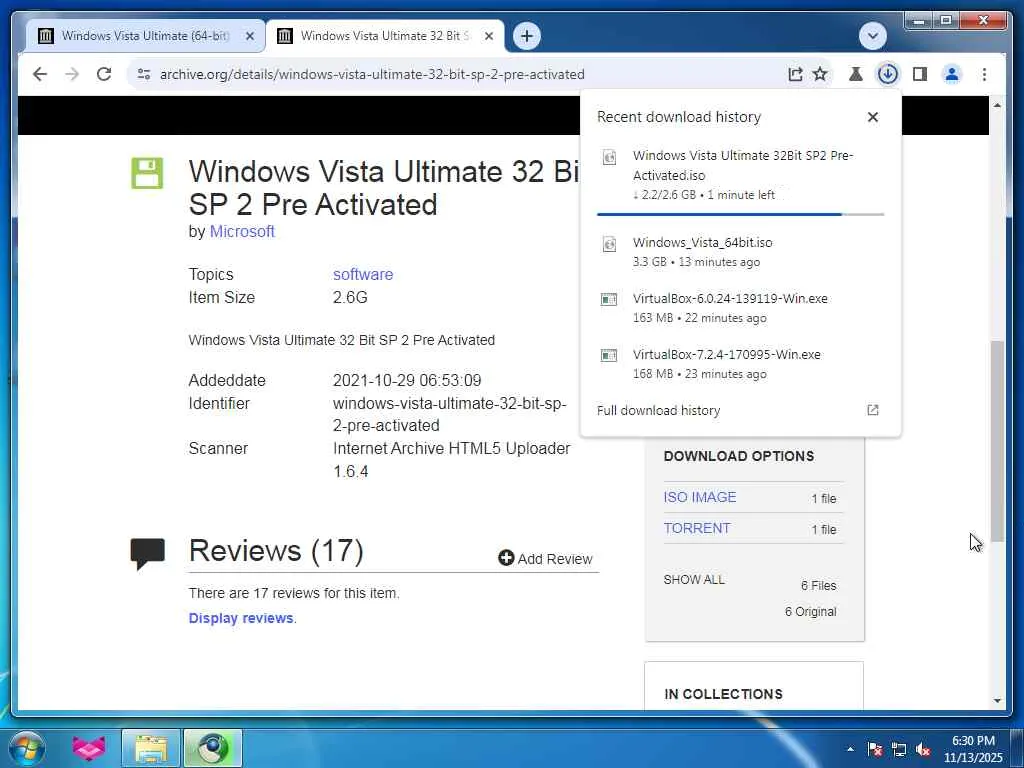
Task: Click Add Review
Action: click(545, 558)
